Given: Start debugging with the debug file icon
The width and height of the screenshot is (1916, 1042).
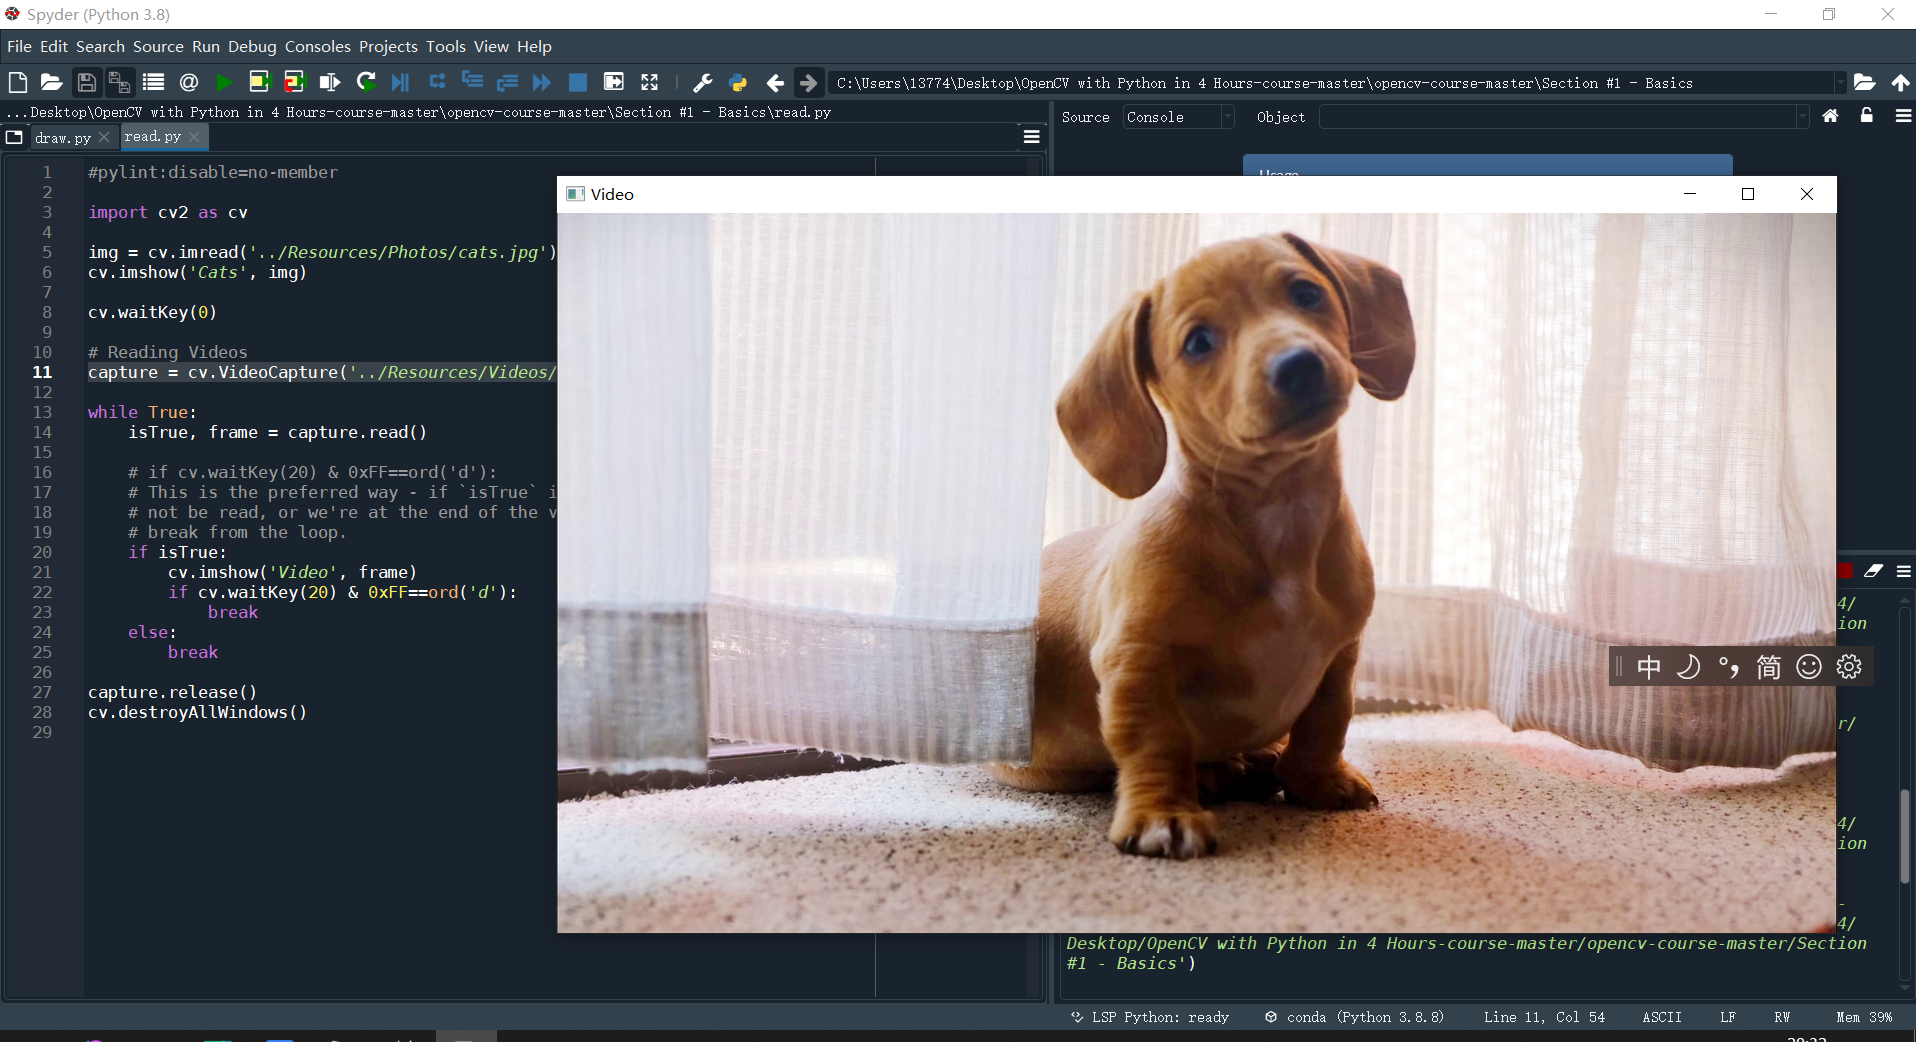Looking at the screenshot, I should coord(400,82).
